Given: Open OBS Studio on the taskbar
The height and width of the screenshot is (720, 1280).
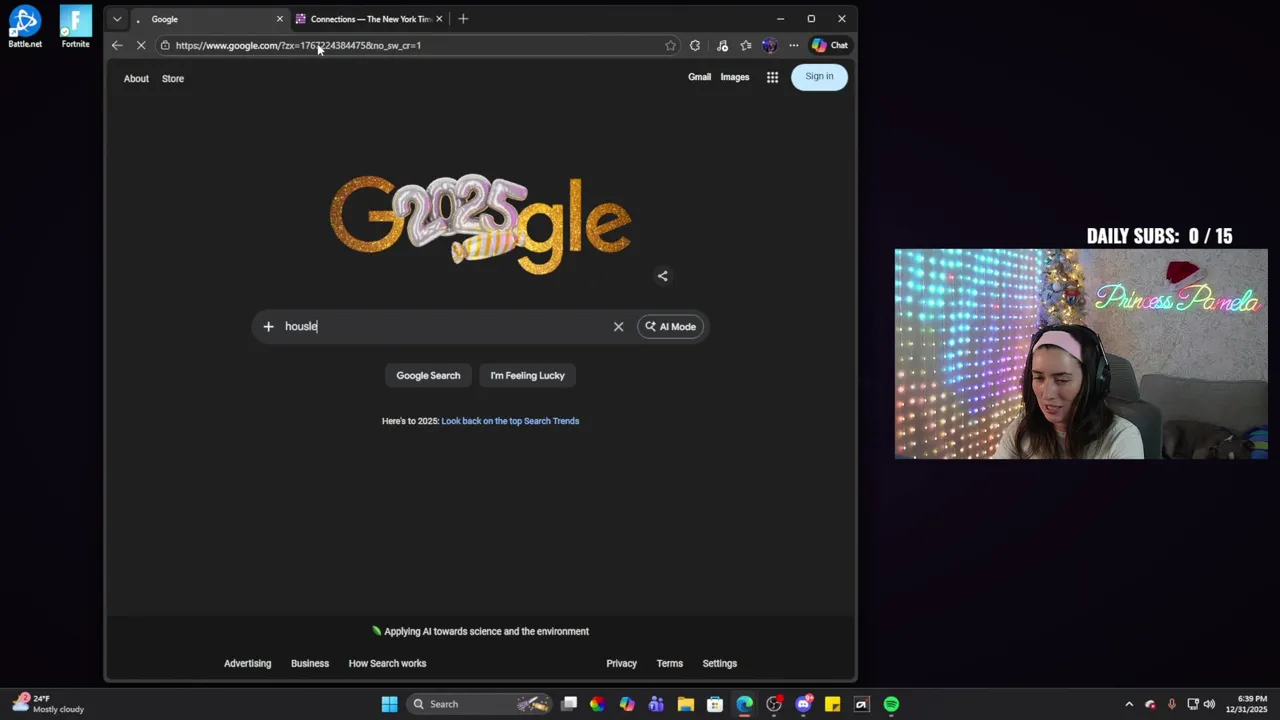Looking at the screenshot, I should click(774, 704).
